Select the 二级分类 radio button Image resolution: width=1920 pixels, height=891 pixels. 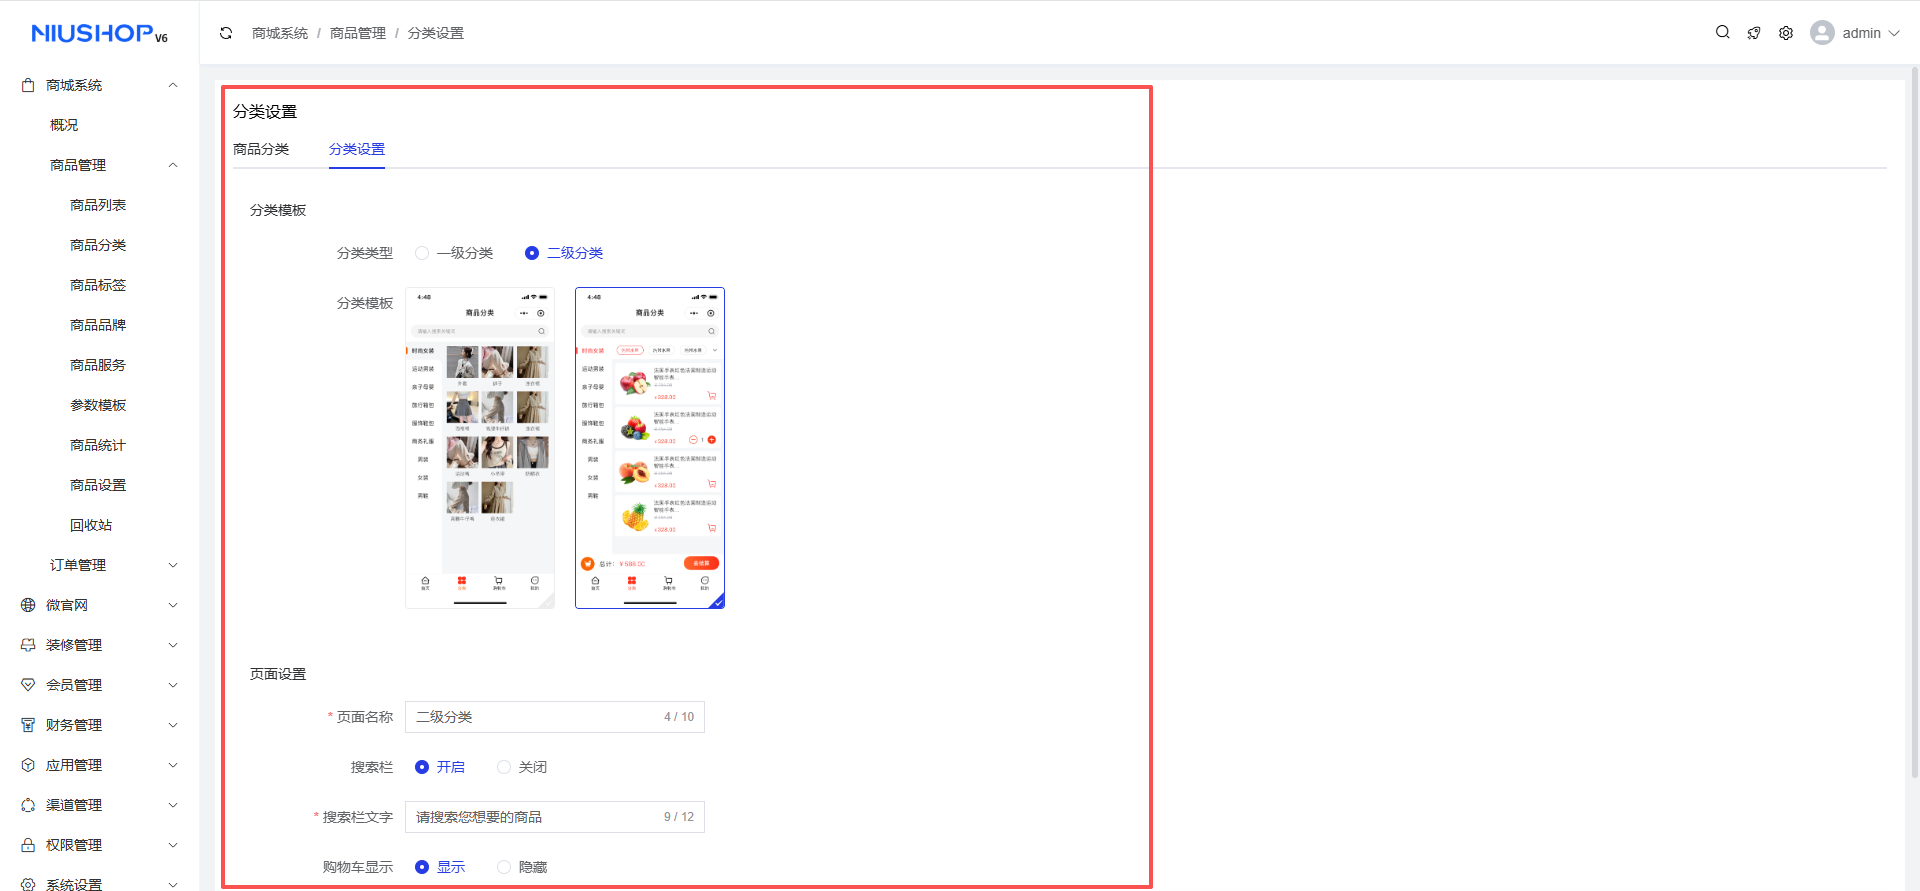[532, 253]
